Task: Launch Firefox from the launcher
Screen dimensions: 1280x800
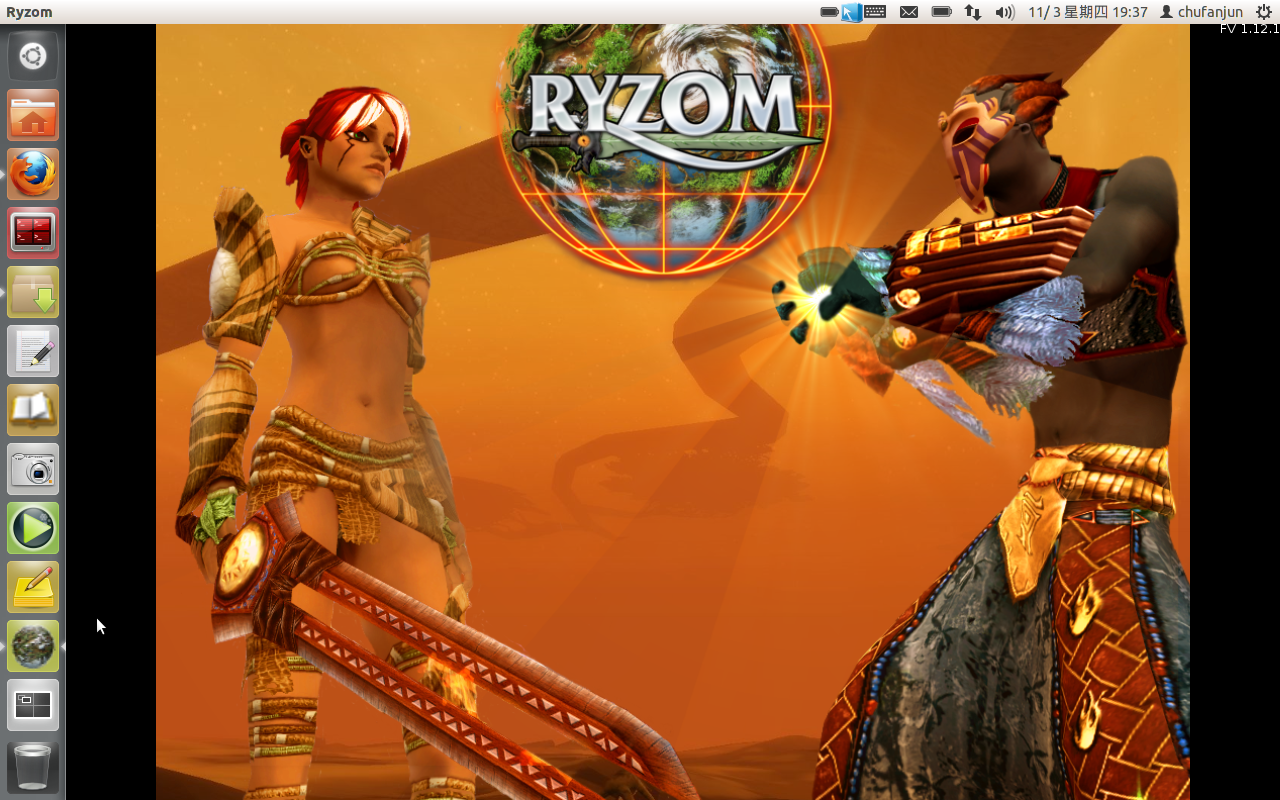Action: [33, 174]
